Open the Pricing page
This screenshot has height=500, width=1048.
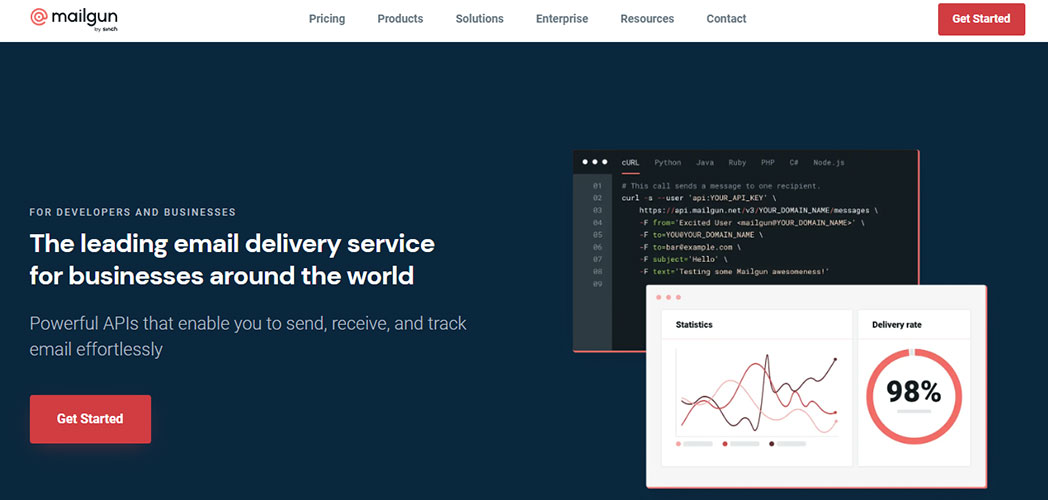click(327, 19)
